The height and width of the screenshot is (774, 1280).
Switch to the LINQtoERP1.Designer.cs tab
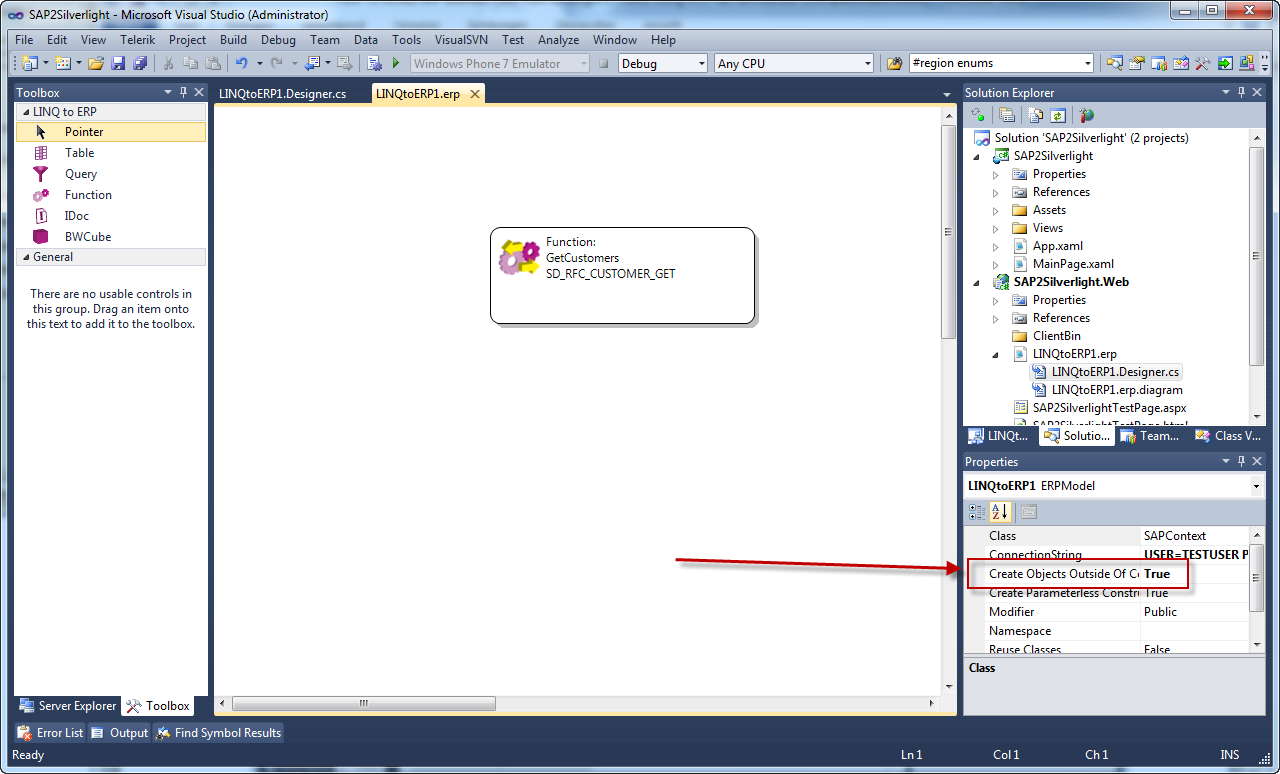[x=283, y=93]
